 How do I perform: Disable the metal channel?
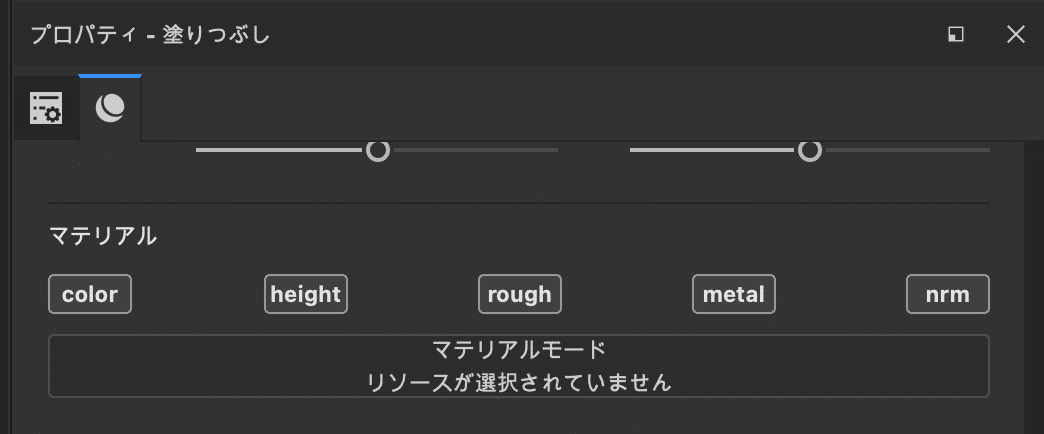(734, 294)
